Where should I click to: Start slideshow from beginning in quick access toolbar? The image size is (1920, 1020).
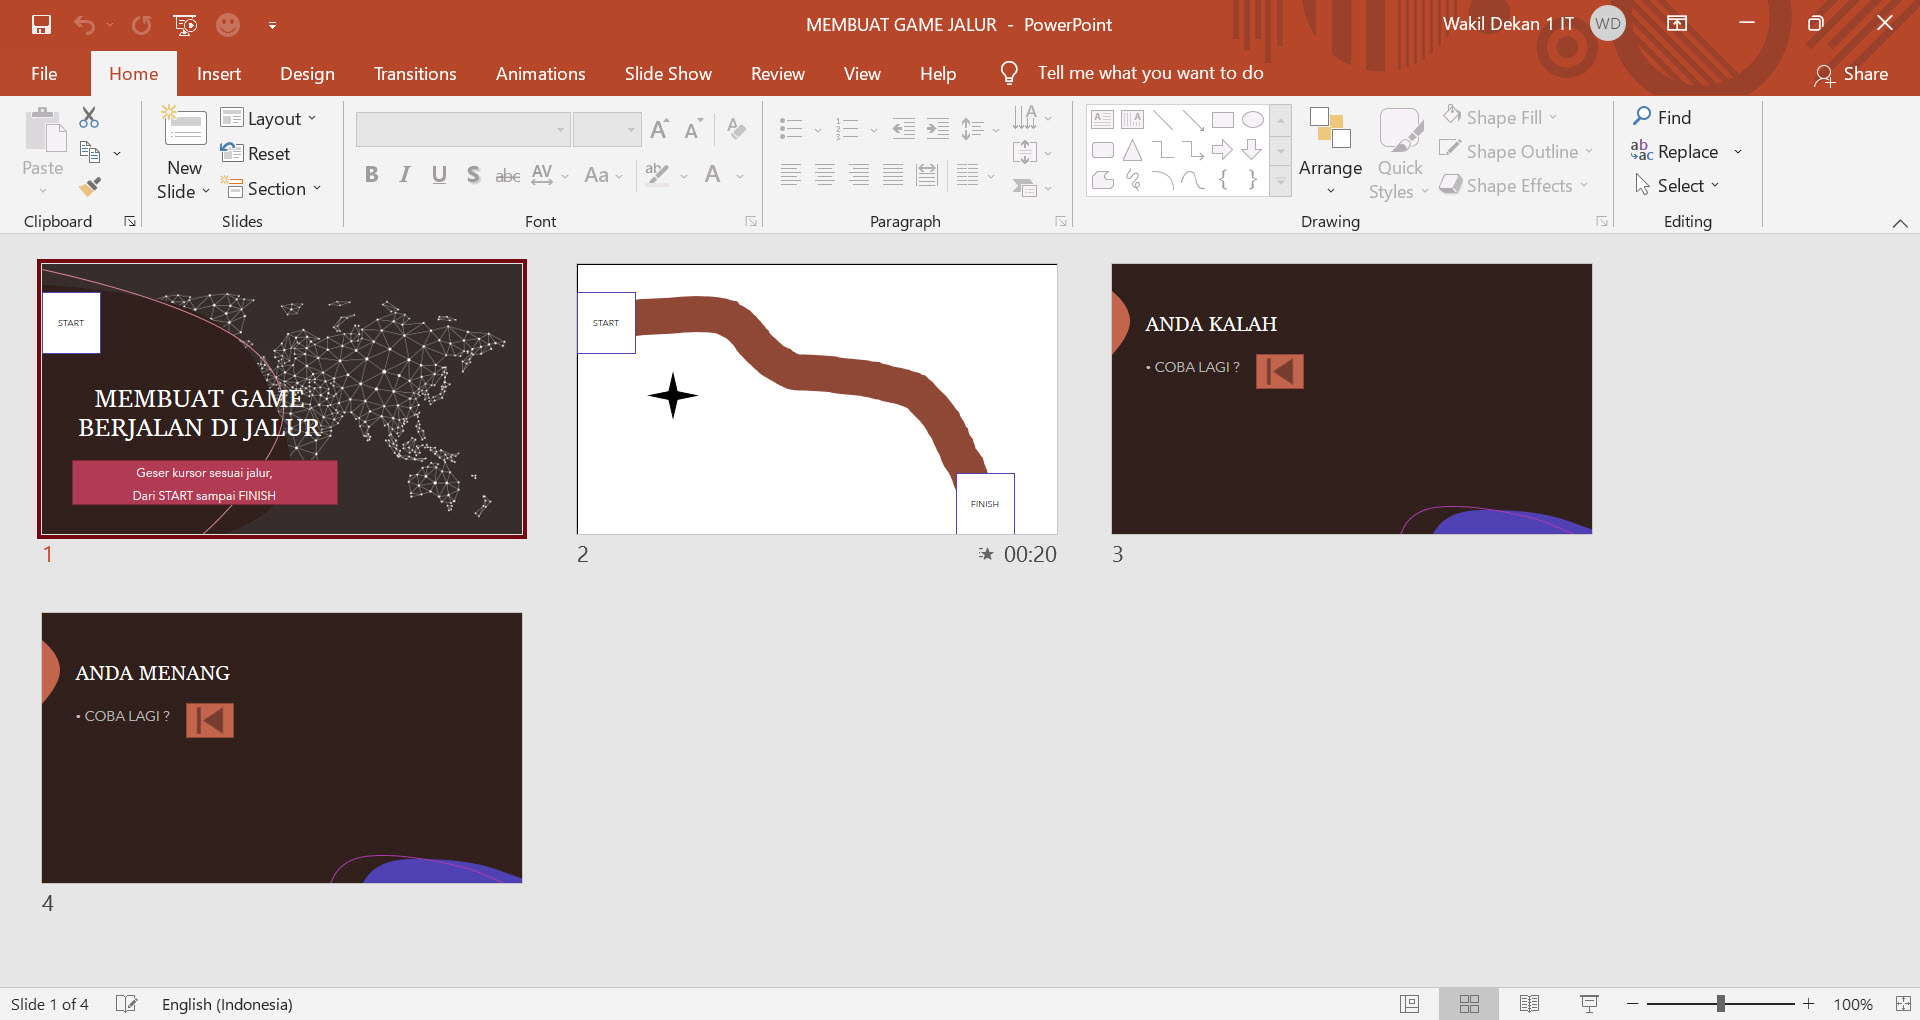[x=185, y=25]
